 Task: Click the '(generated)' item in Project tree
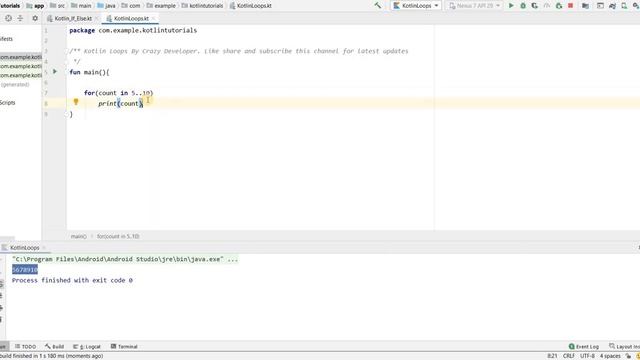(x=15, y=84)
